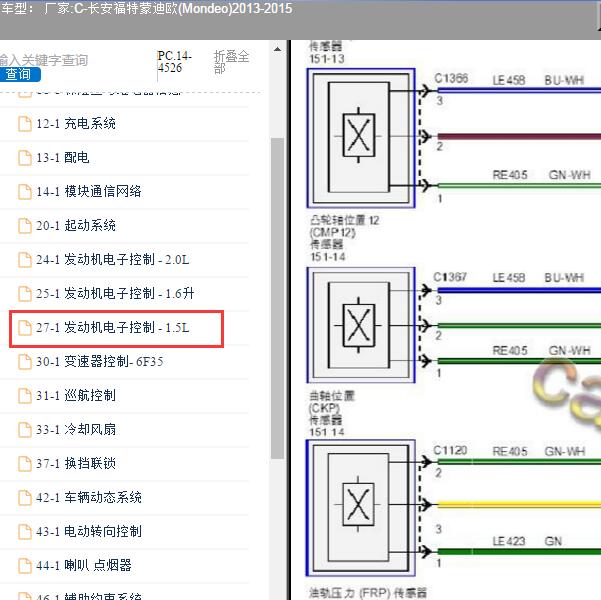Screen dimensions: 601x600
Task: Click document icon beside 44-1 喇叭 点烟器
Action: [25, 566]
